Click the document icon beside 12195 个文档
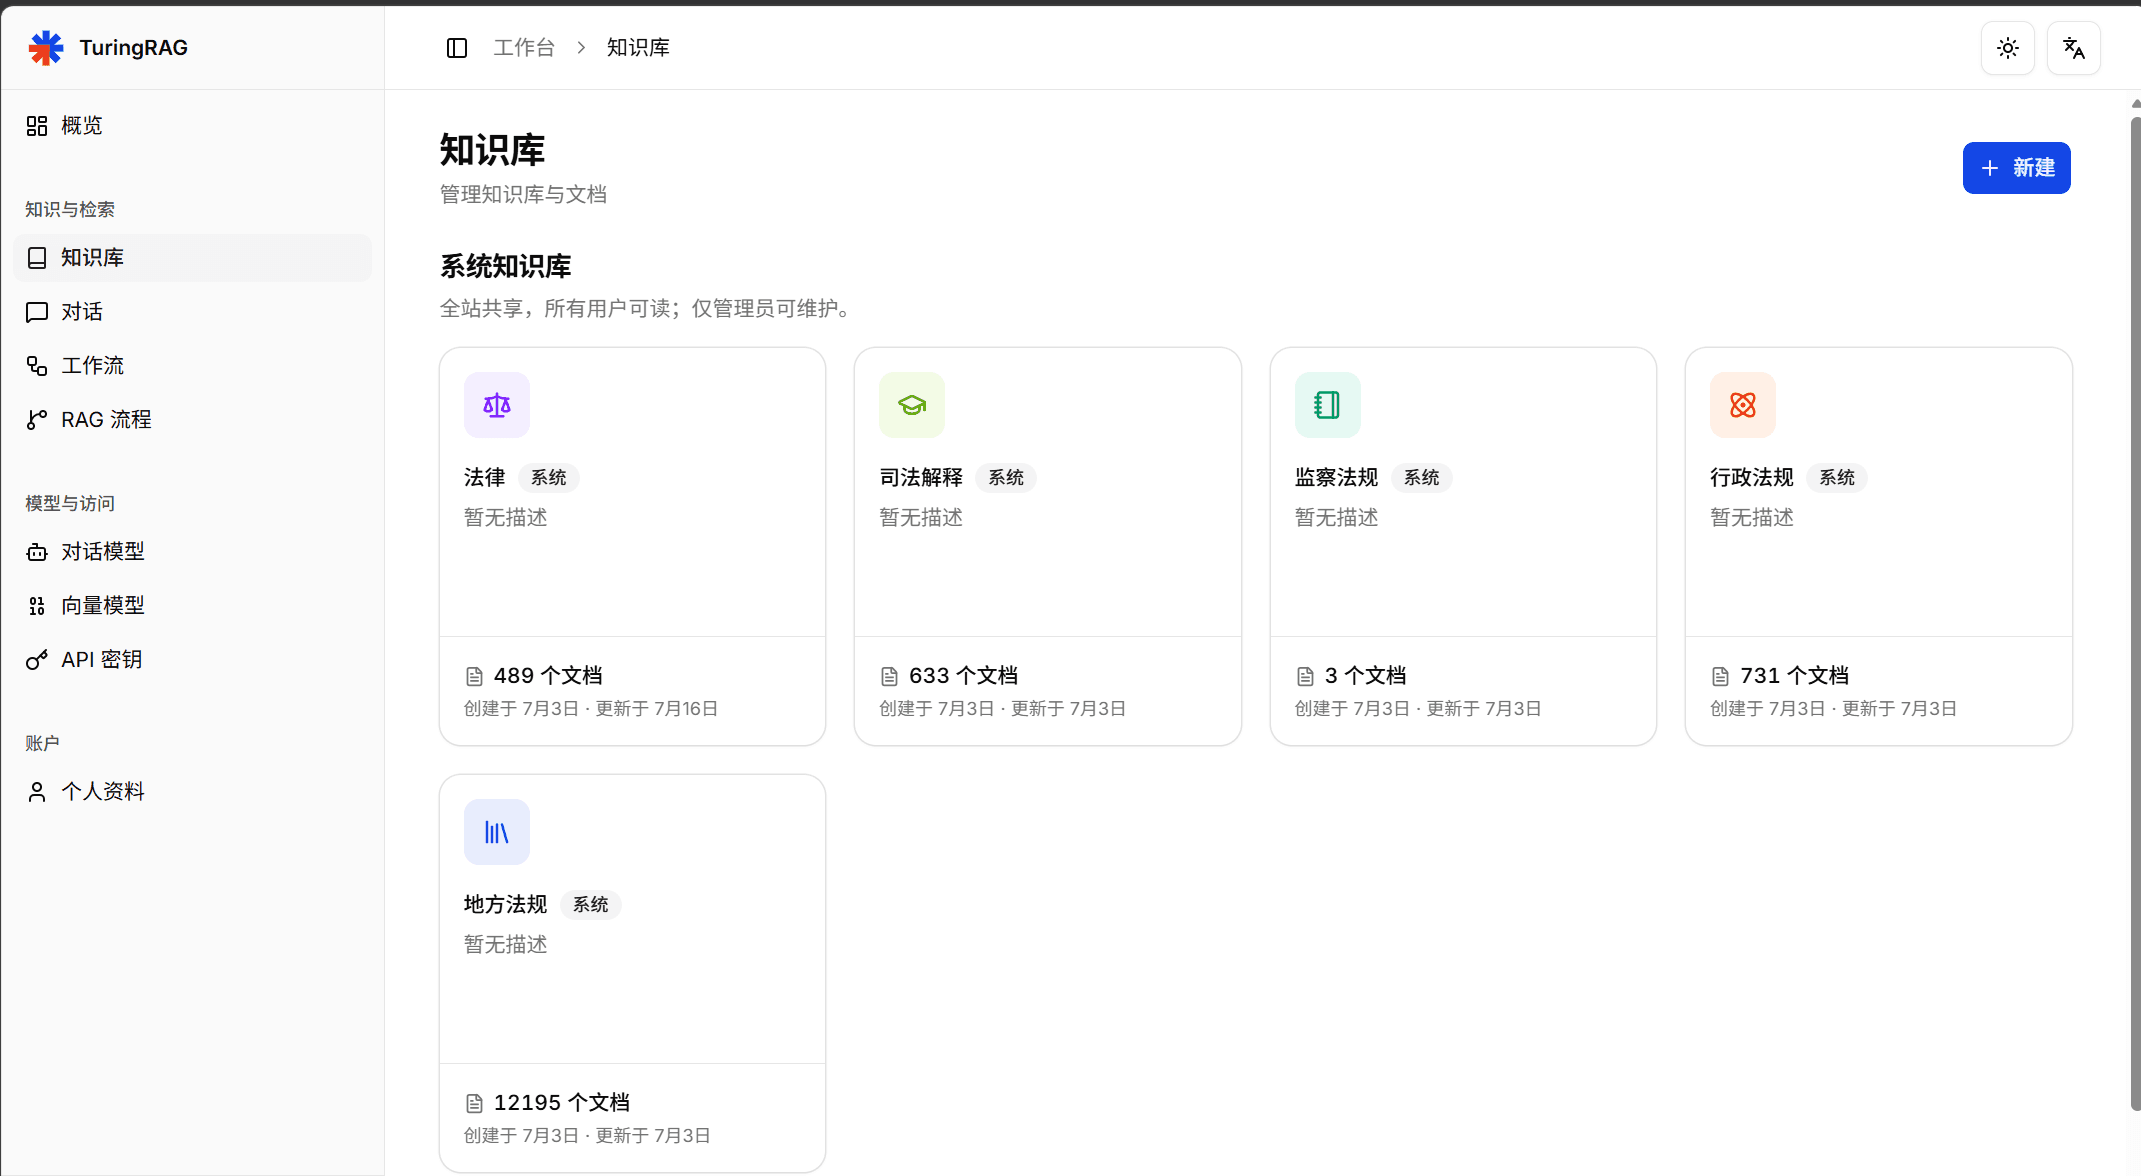The height and width of the screenshot is (1176, 2141). (474, 1104)
